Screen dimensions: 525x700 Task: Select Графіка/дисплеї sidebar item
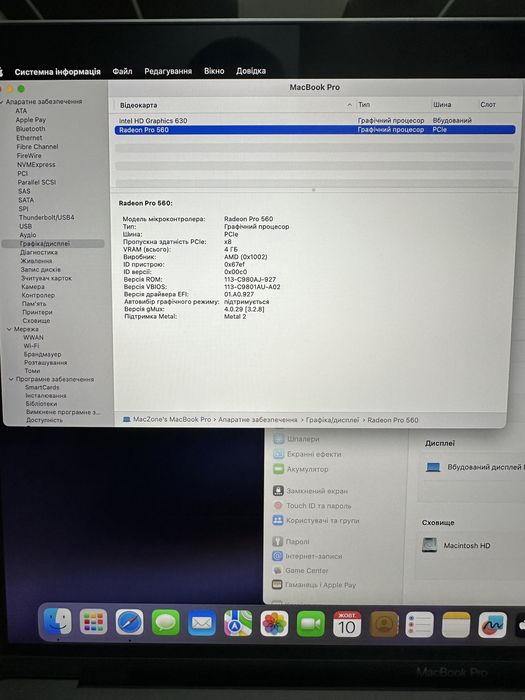tap(53, 244)
